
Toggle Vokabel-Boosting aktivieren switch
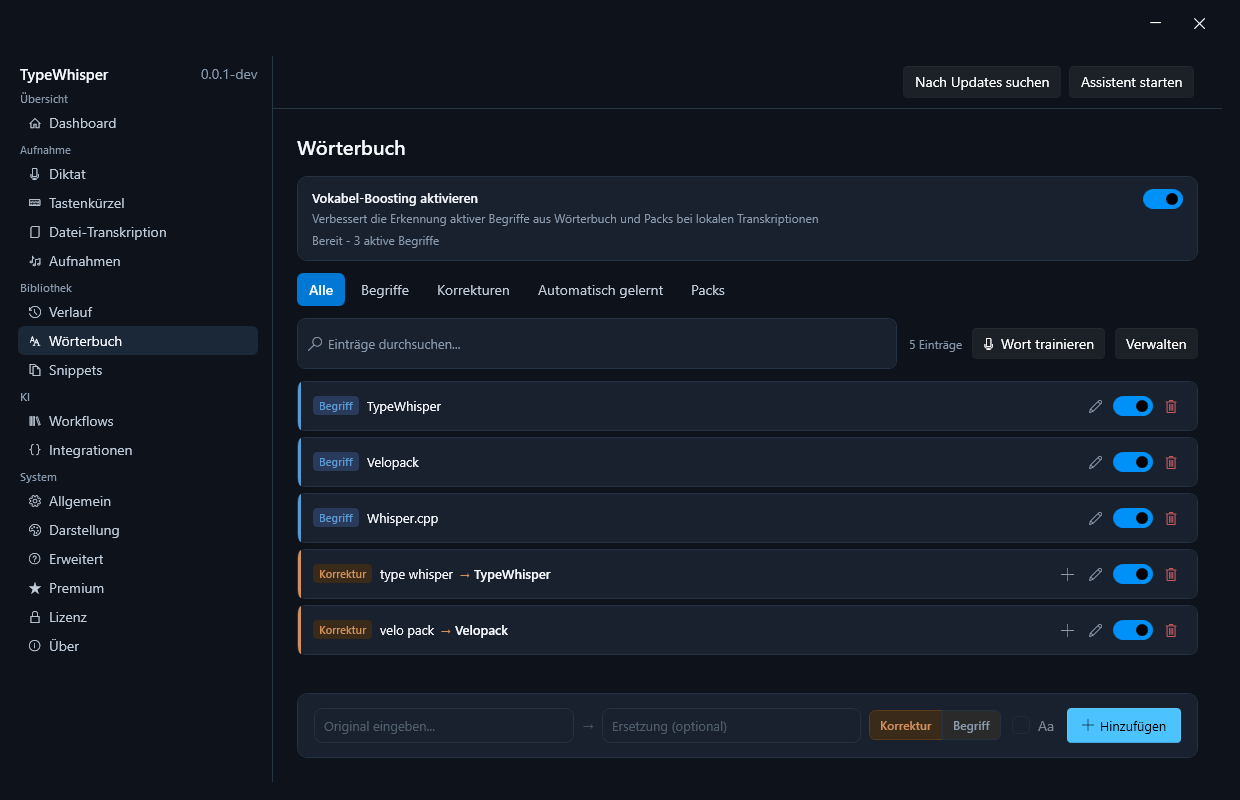coord(1163,199)
